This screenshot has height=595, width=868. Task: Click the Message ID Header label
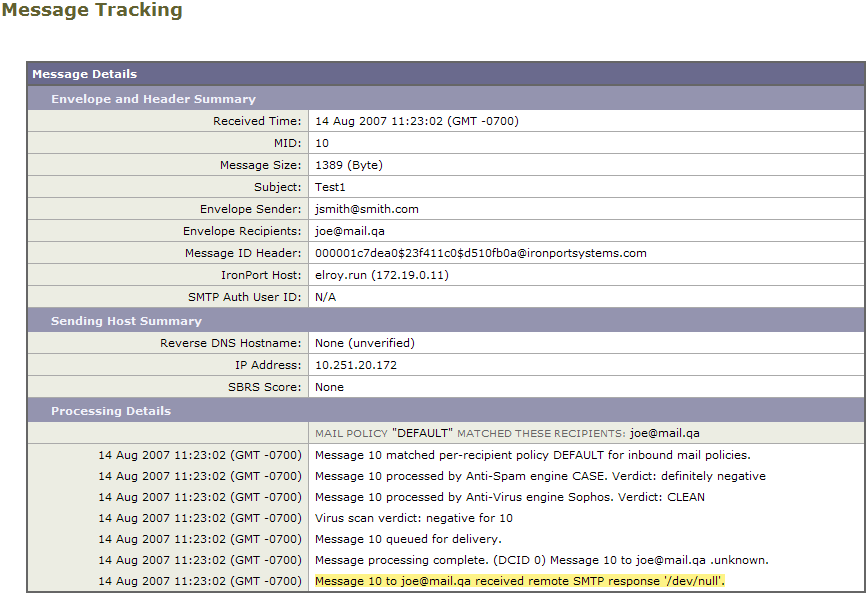pos(243,253)
